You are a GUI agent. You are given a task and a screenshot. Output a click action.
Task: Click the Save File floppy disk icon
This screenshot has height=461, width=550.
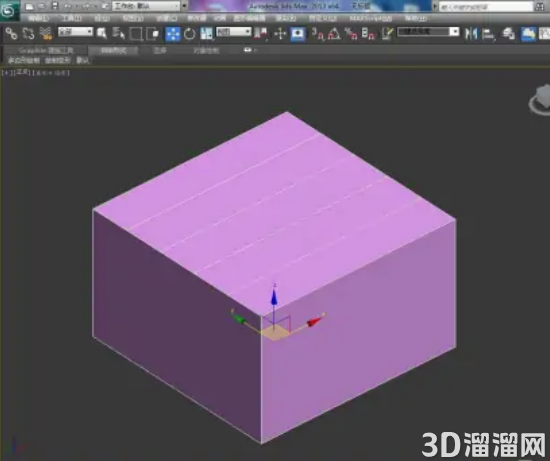(x=55, y=6)
